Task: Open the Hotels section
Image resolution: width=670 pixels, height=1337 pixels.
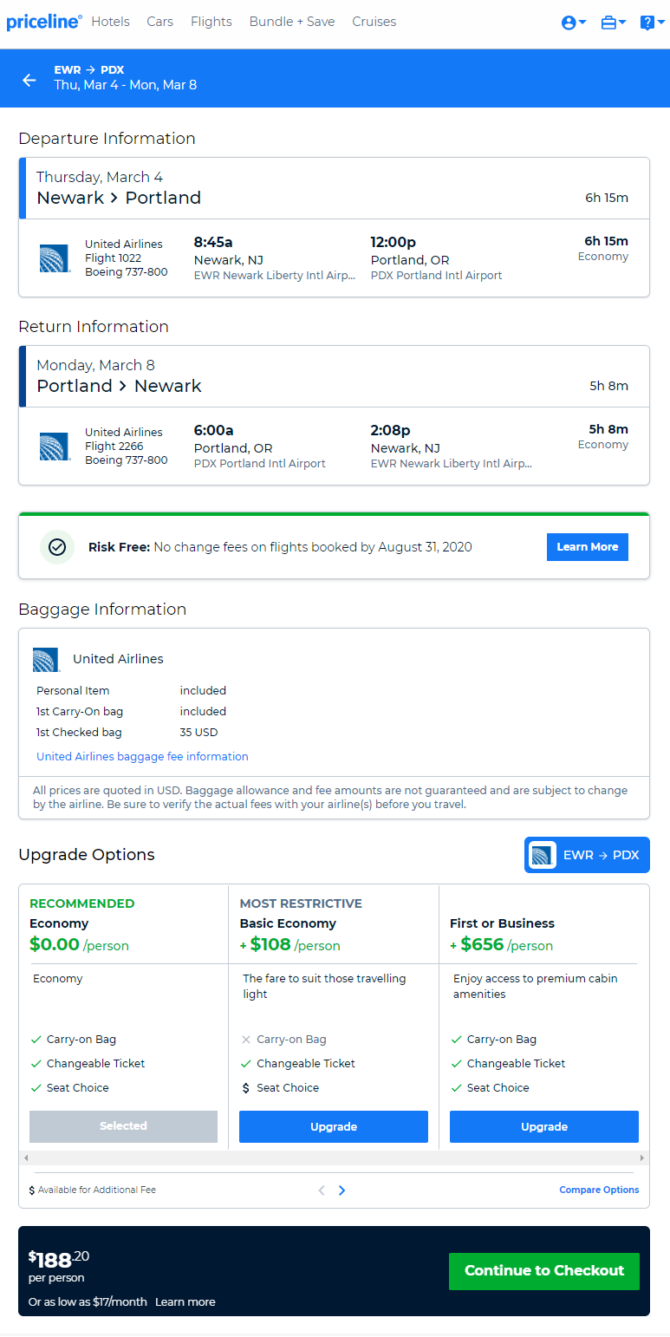Action: click(x=110, y=21)
